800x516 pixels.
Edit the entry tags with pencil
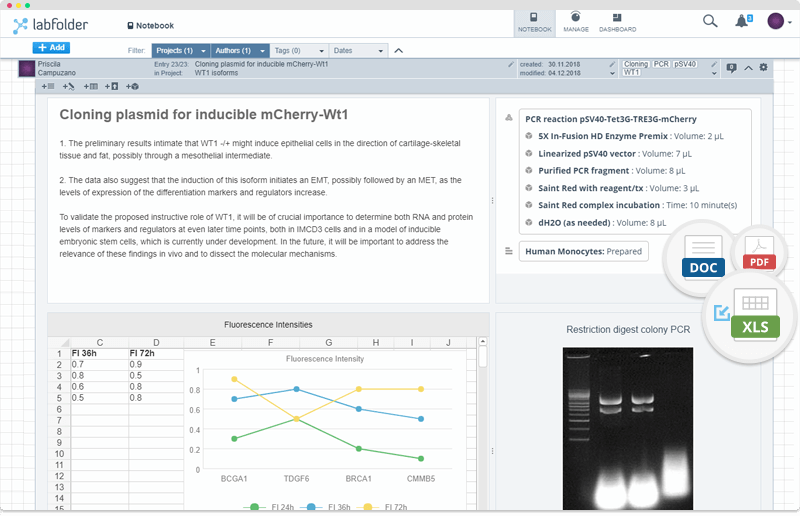(714, 64)
